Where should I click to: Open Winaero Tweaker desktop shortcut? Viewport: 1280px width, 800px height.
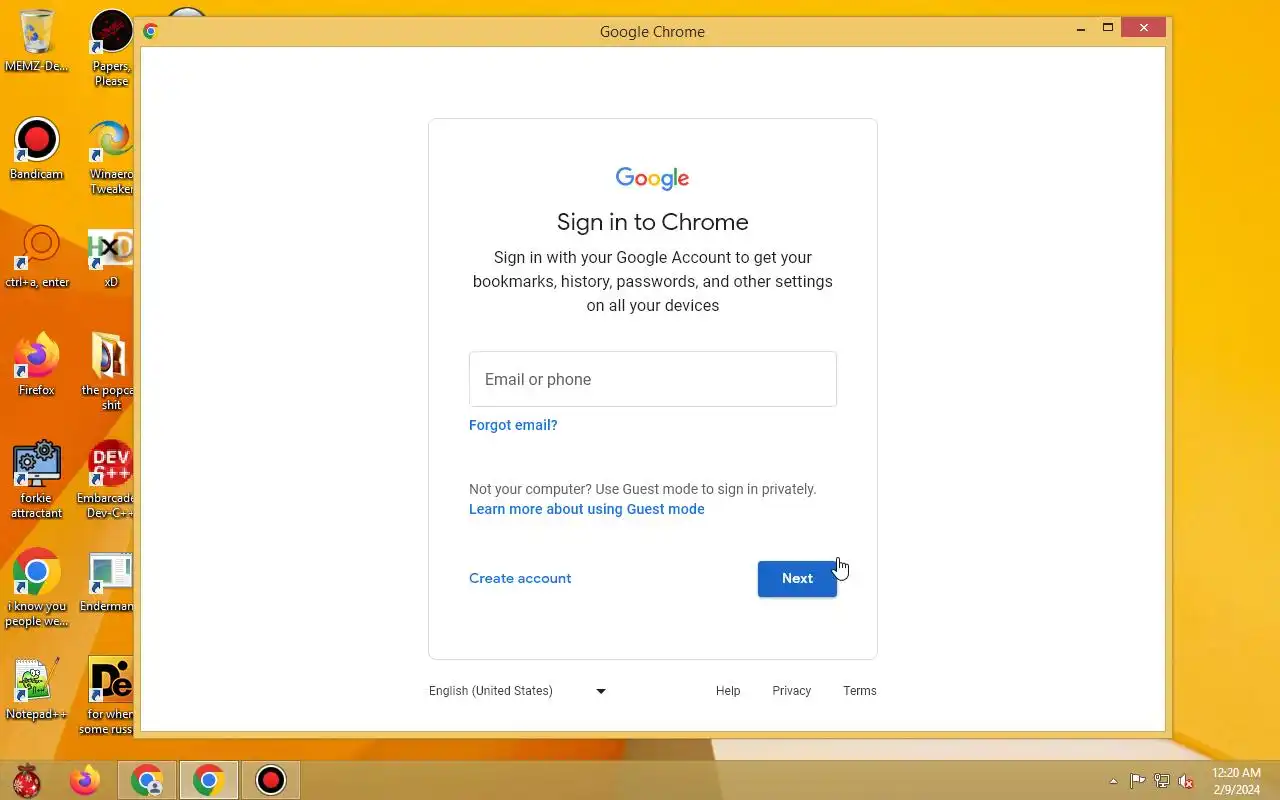[111, 157]
